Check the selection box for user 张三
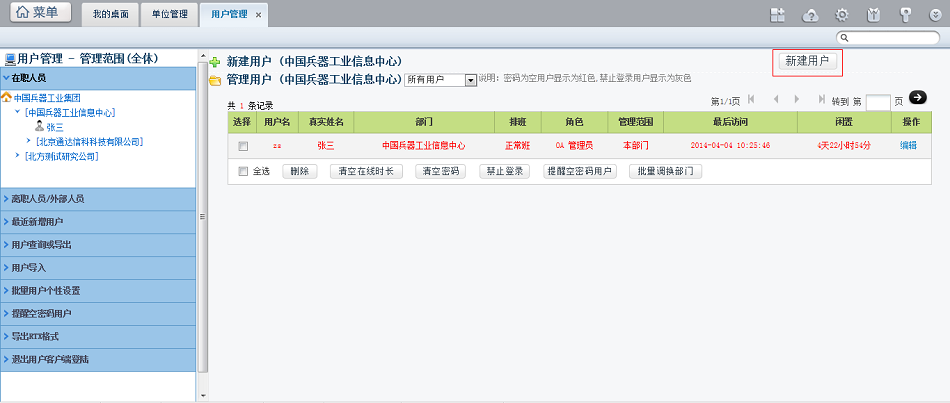 tap(243, 146)
